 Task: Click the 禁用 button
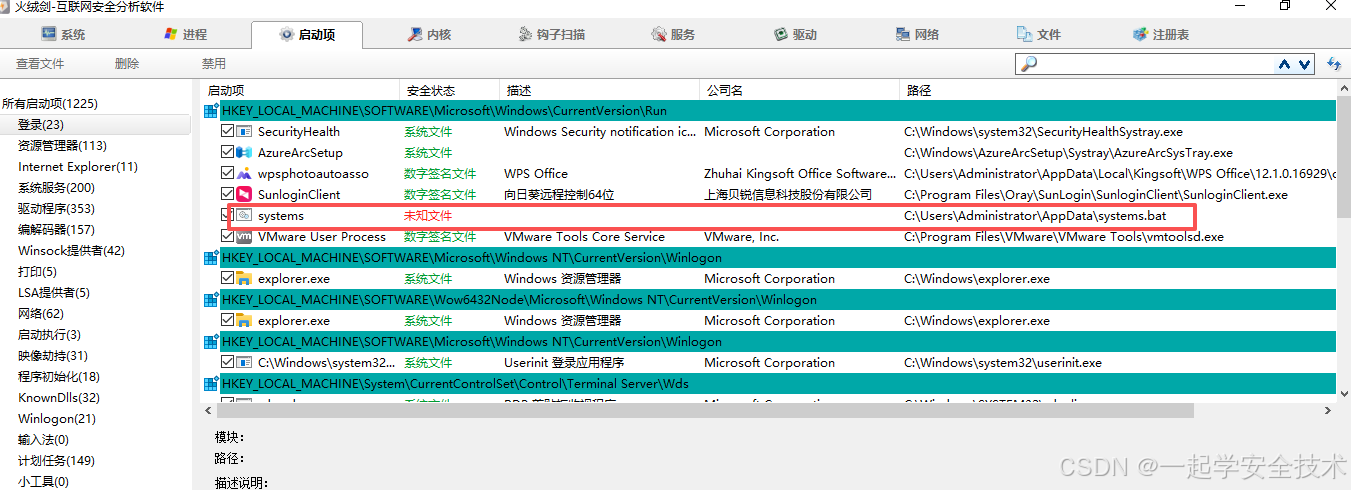click(x=214, y=64)
